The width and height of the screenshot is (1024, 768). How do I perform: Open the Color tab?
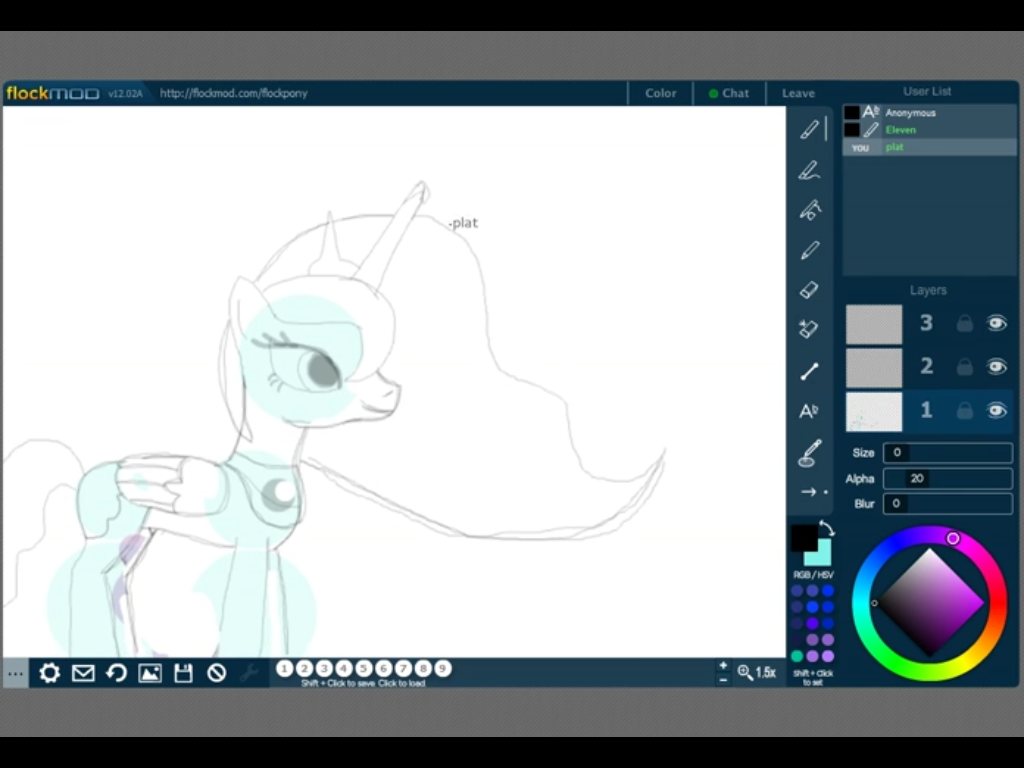(660, 93)
